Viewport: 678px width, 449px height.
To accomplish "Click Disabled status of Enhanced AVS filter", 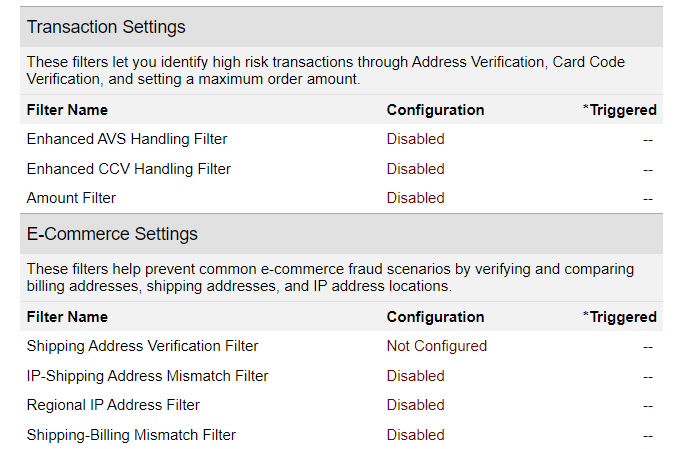I will point(415,139).
